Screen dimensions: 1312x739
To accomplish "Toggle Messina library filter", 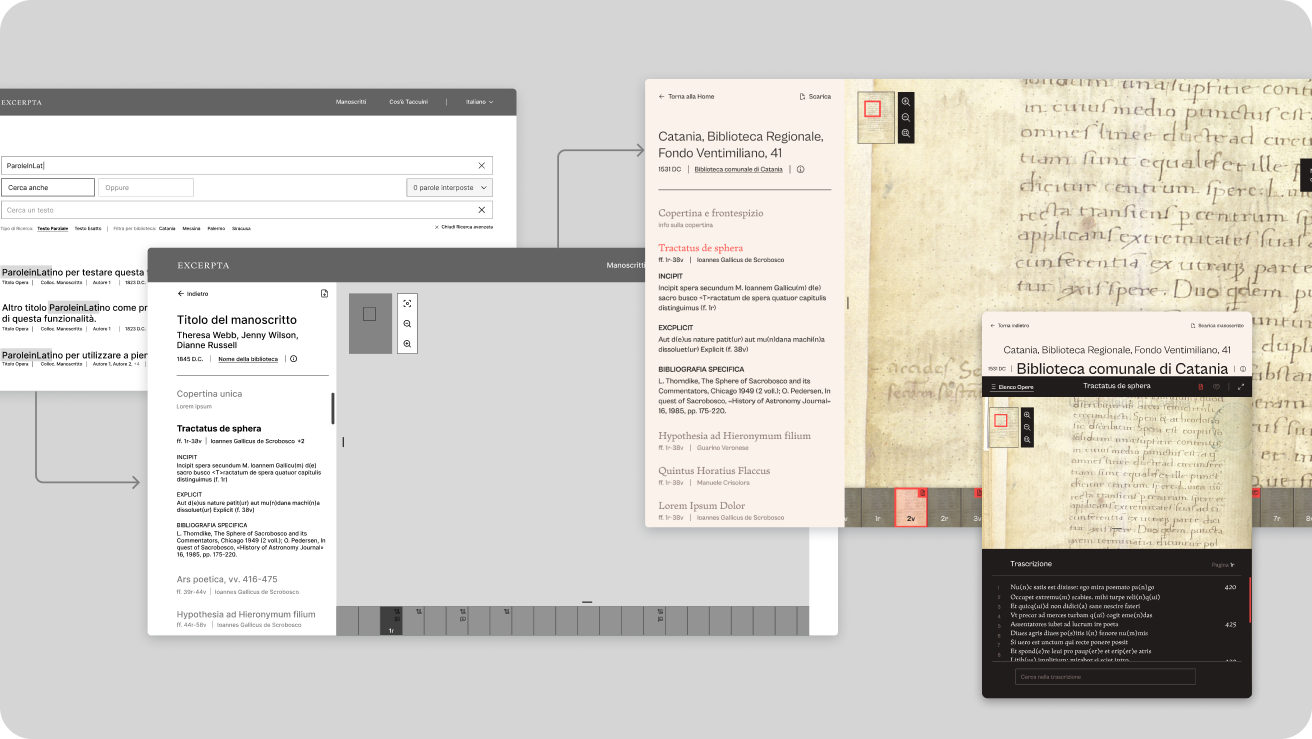I will (x=191, y=228).
